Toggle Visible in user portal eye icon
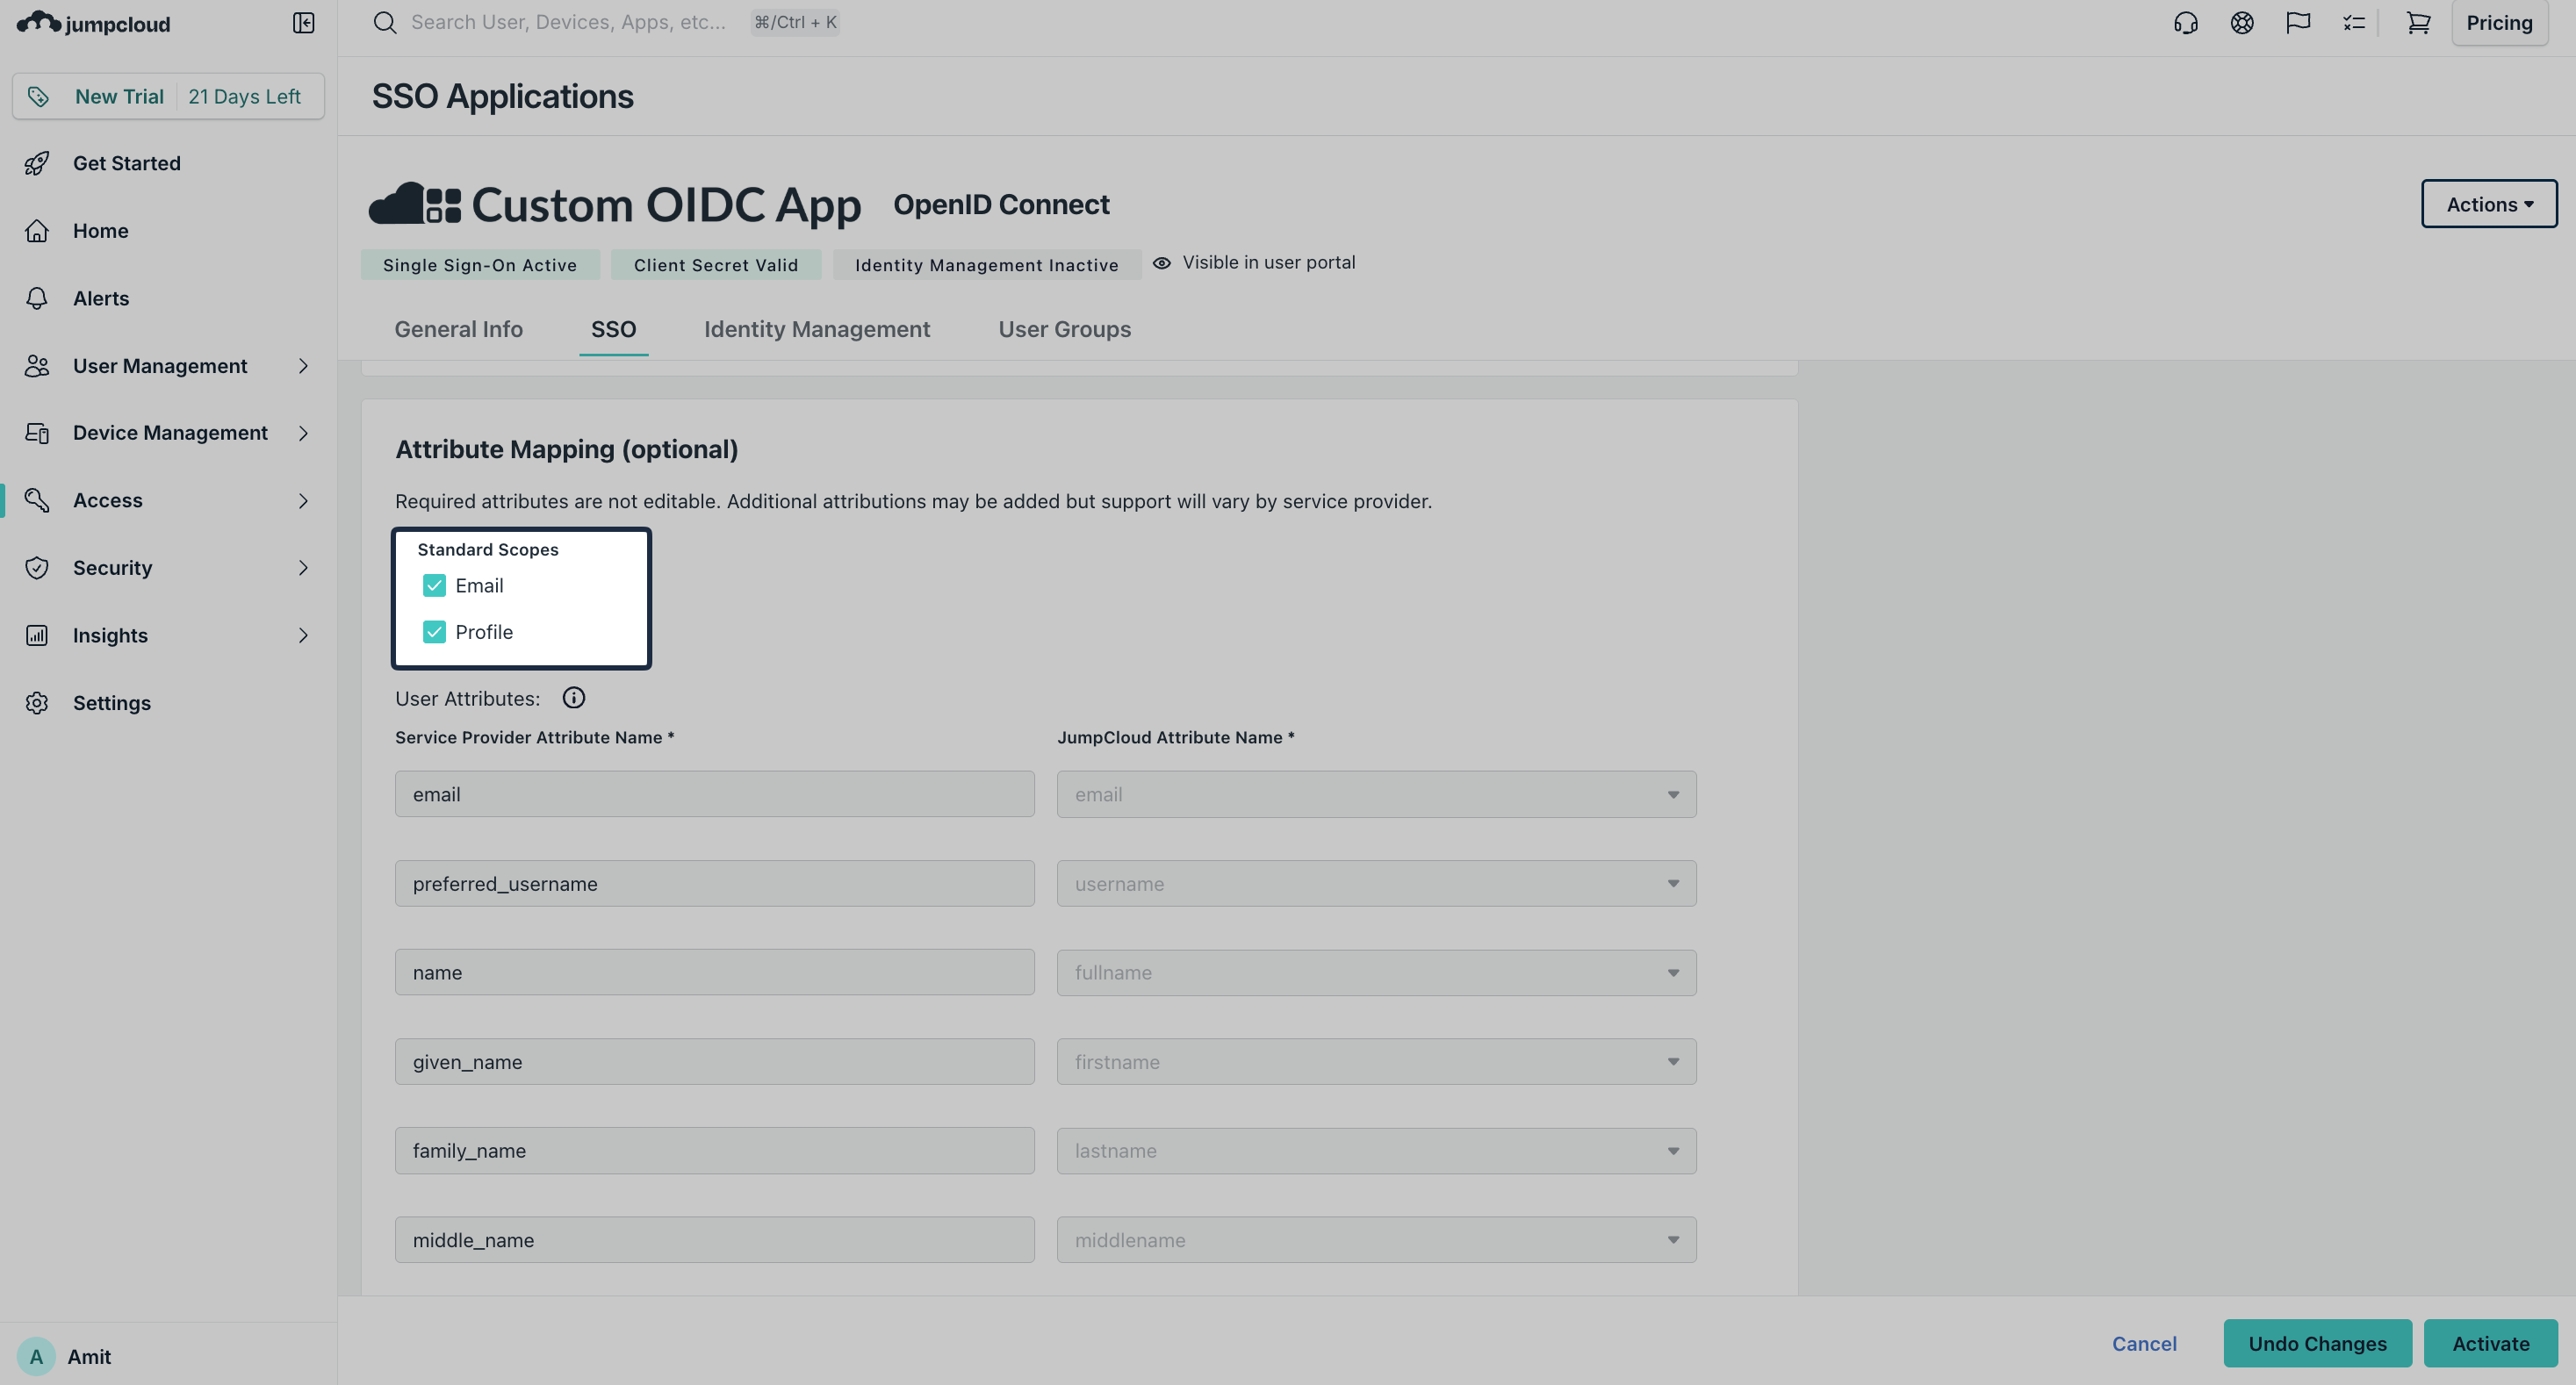This screenshot has height=1385, width=2576. click(x=1160, y=262)
